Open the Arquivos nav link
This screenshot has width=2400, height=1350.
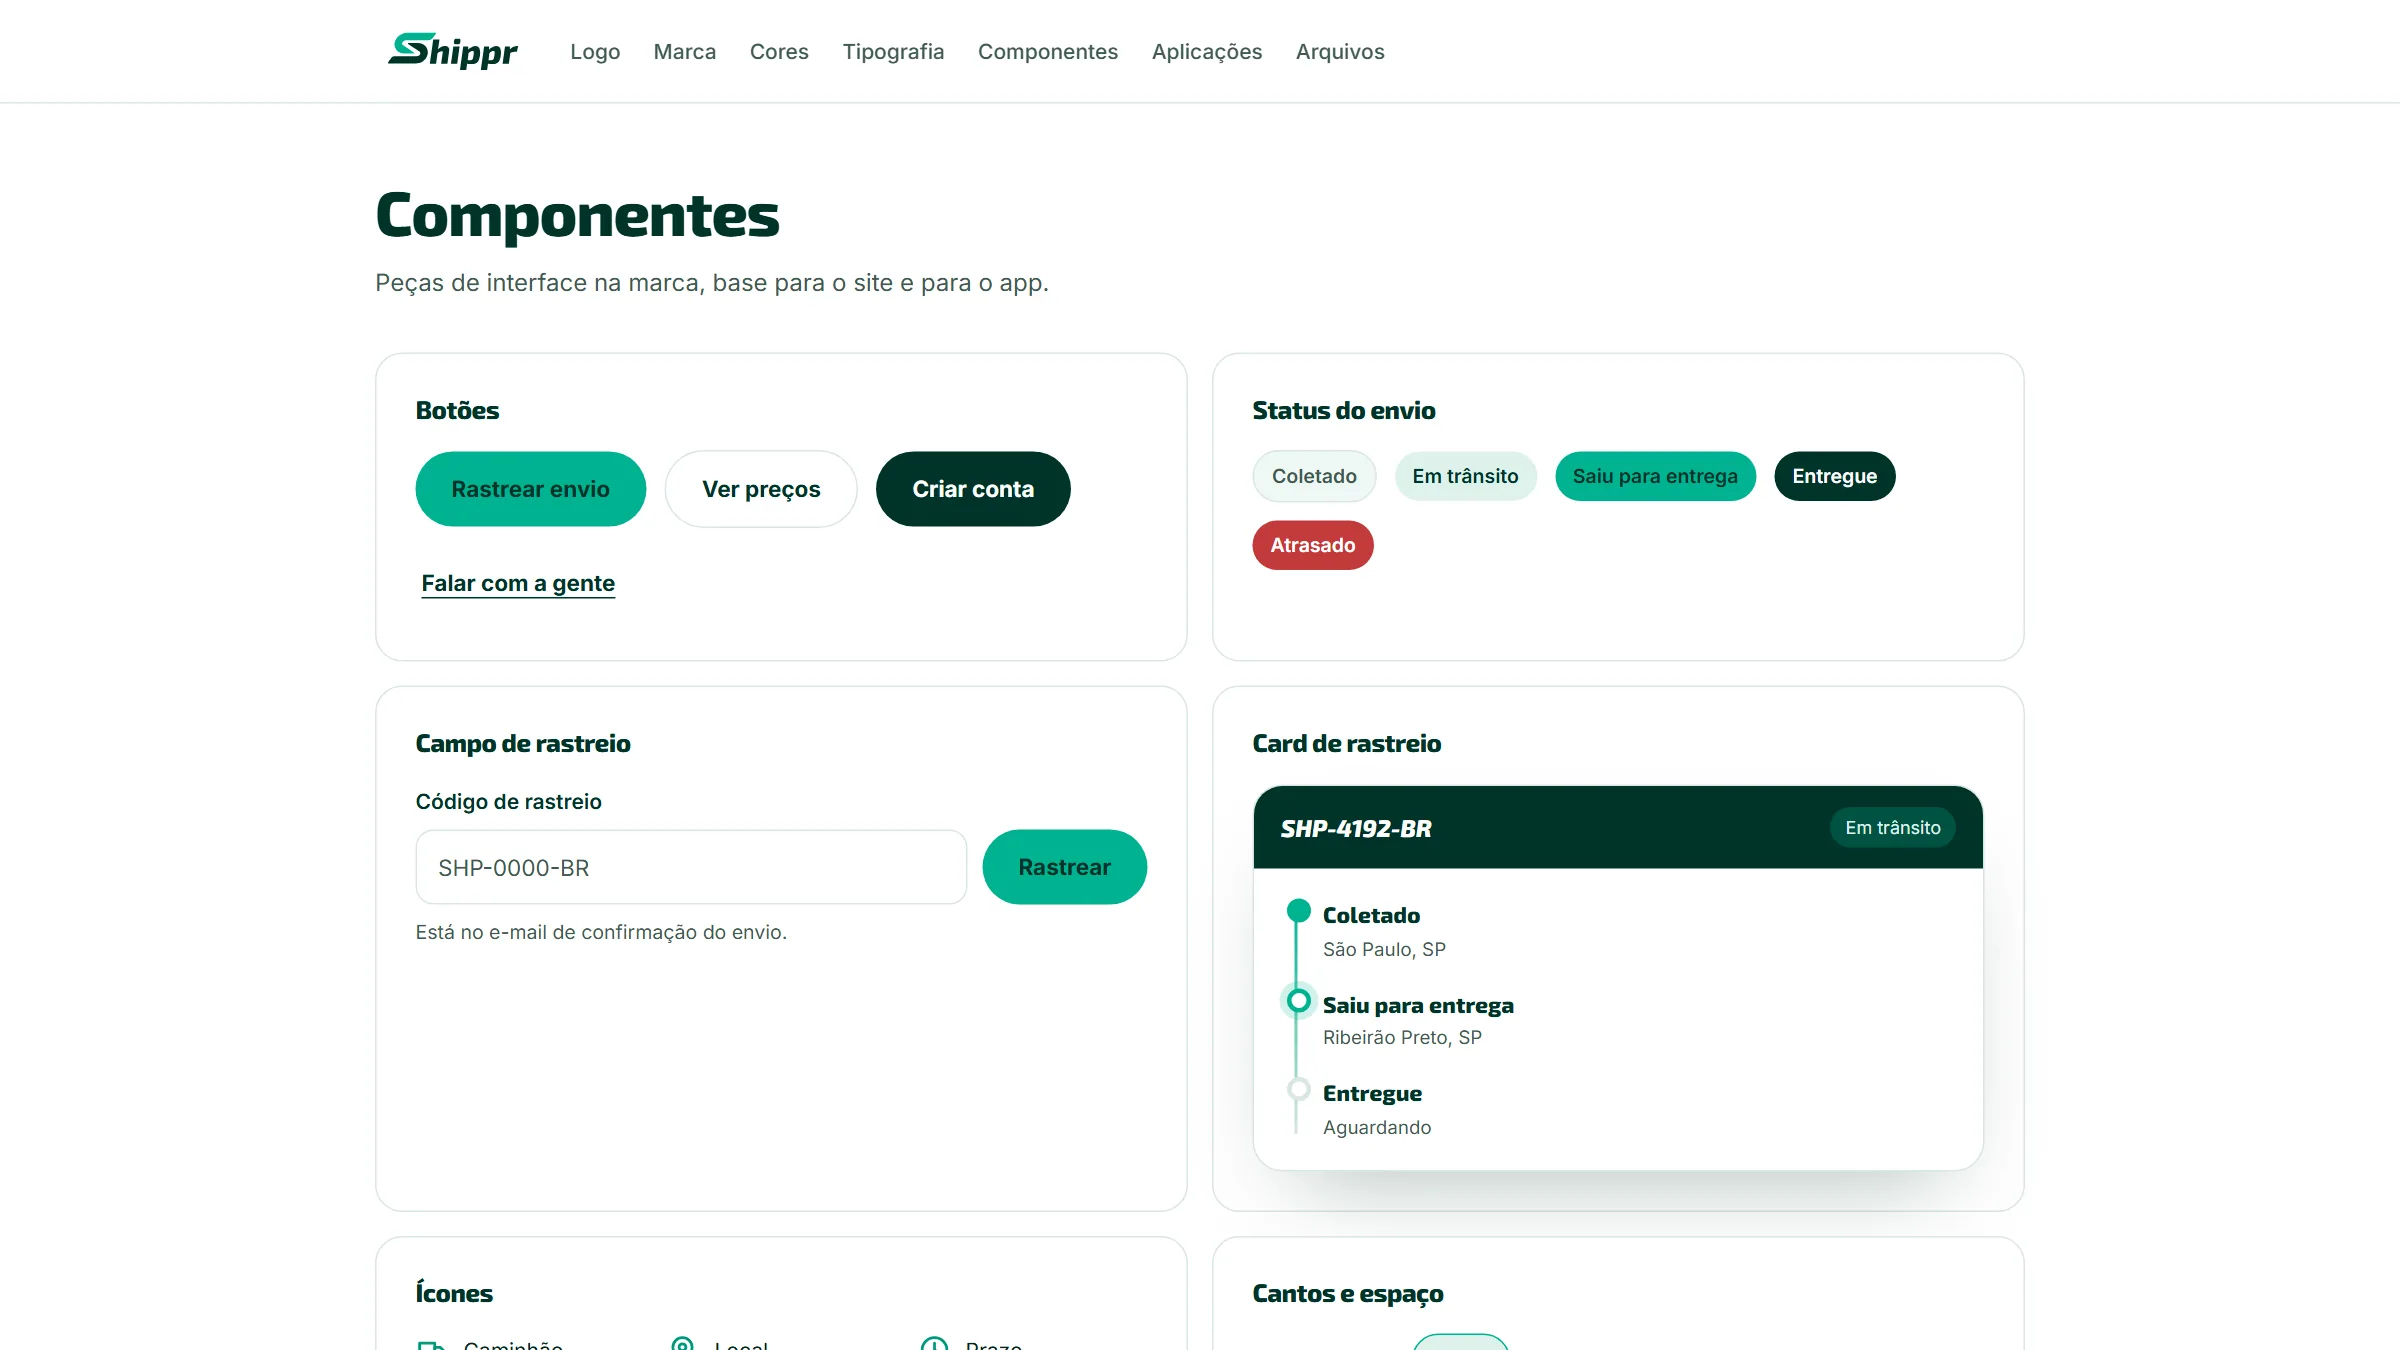(1340, 51)
